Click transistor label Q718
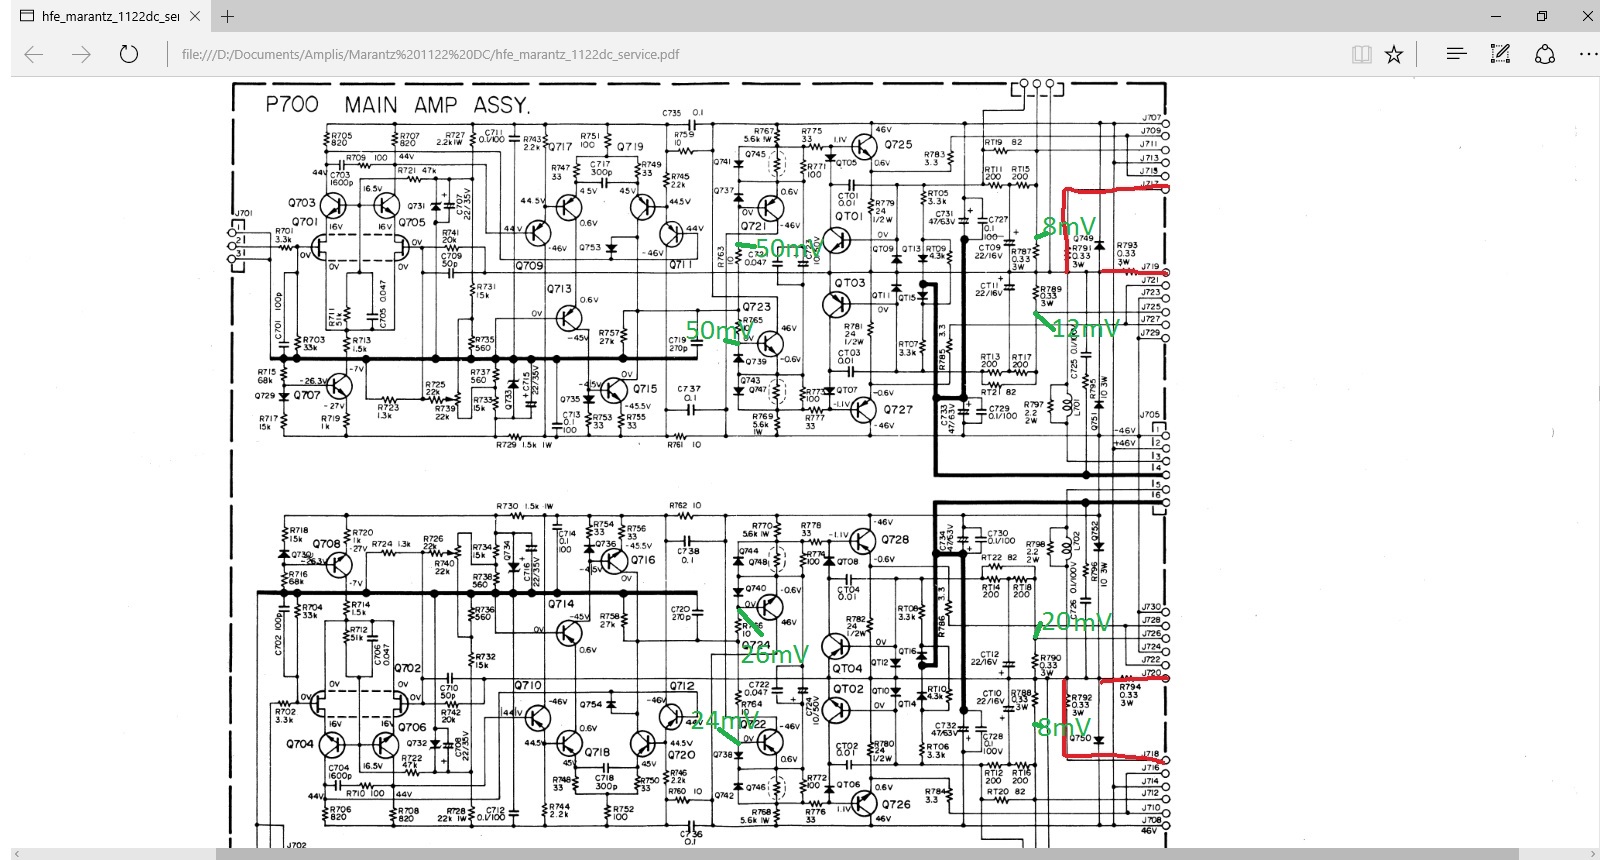The width and height of the screenshot is (1600, 860). 597,752
